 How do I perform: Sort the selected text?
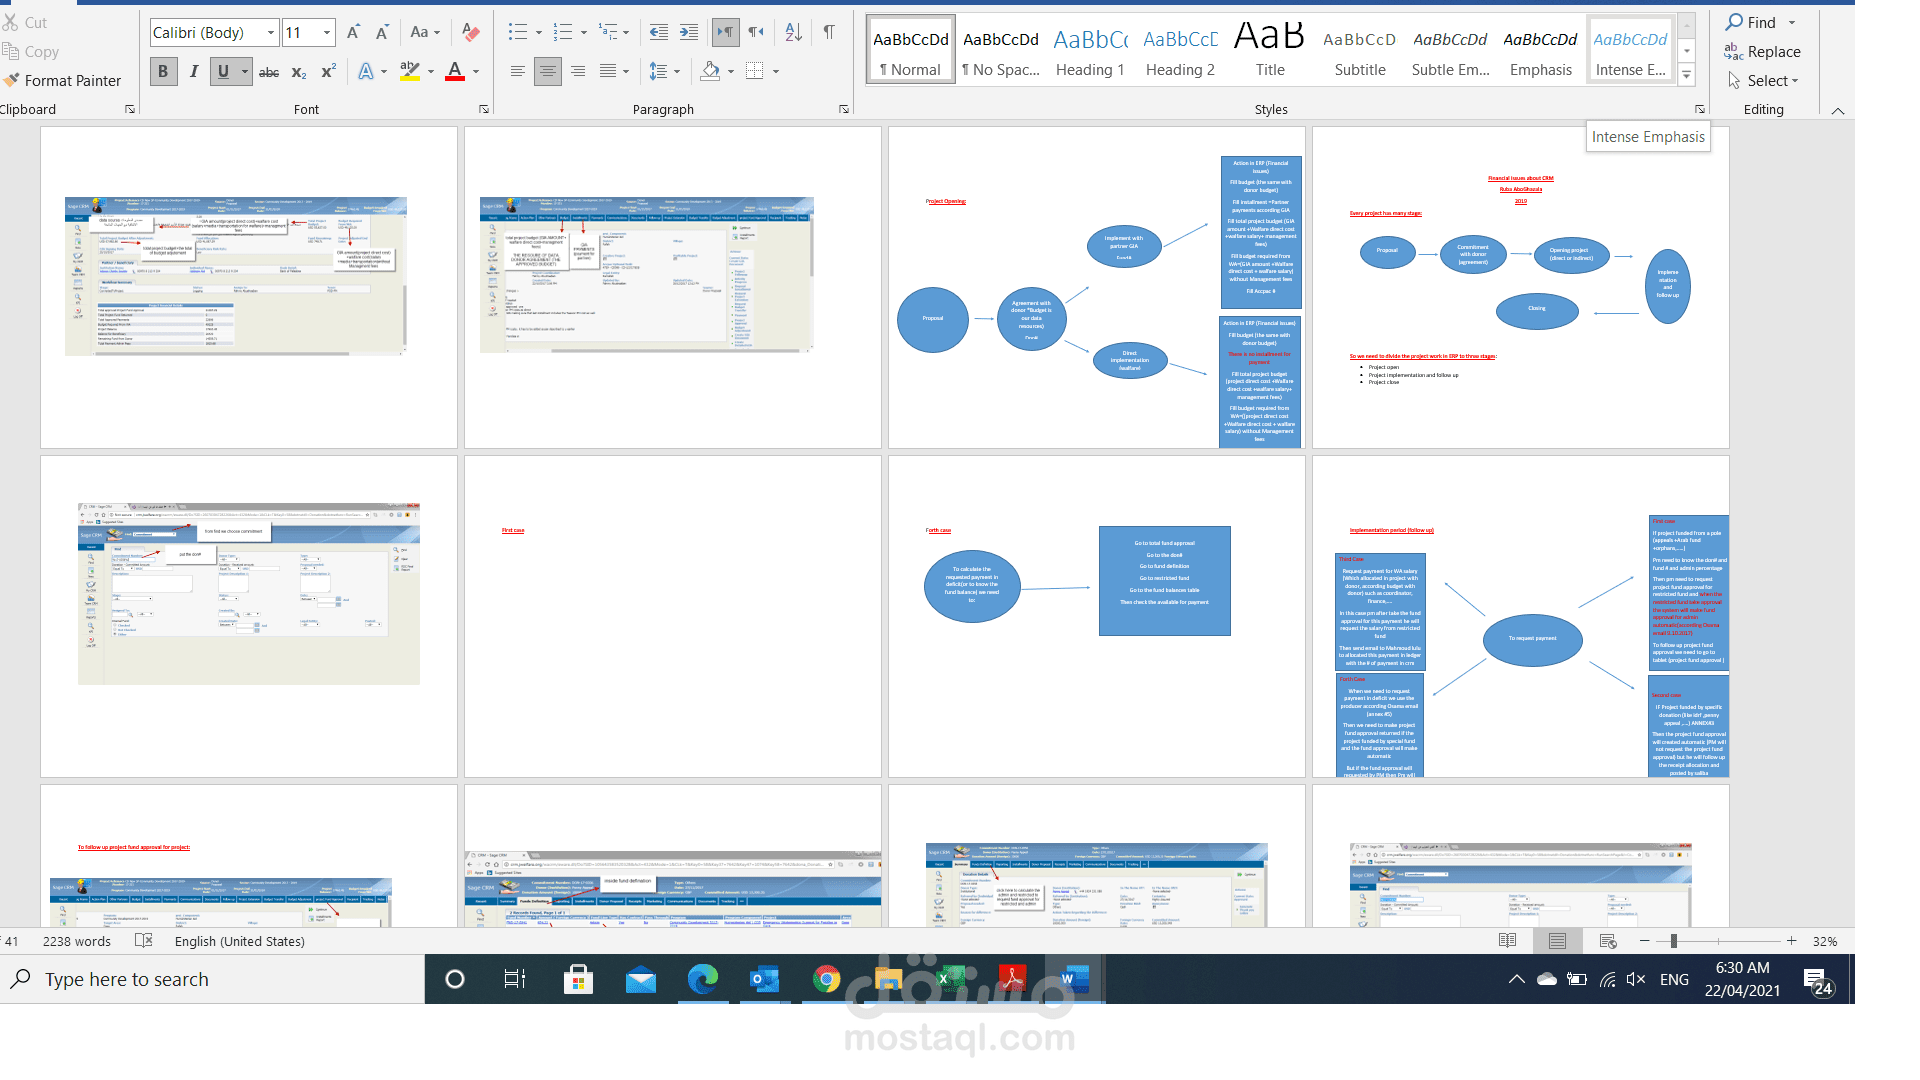coord(793,32)
